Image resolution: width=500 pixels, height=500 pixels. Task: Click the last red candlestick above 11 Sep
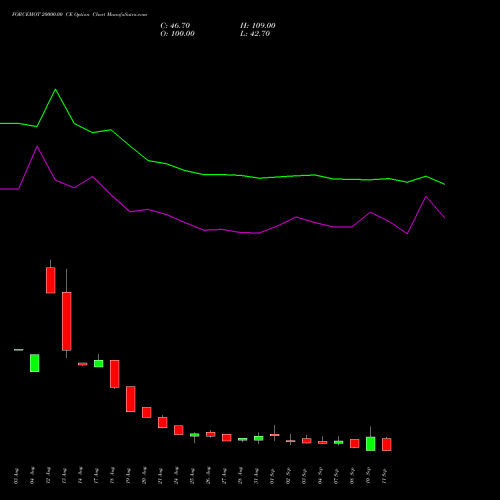387,444
